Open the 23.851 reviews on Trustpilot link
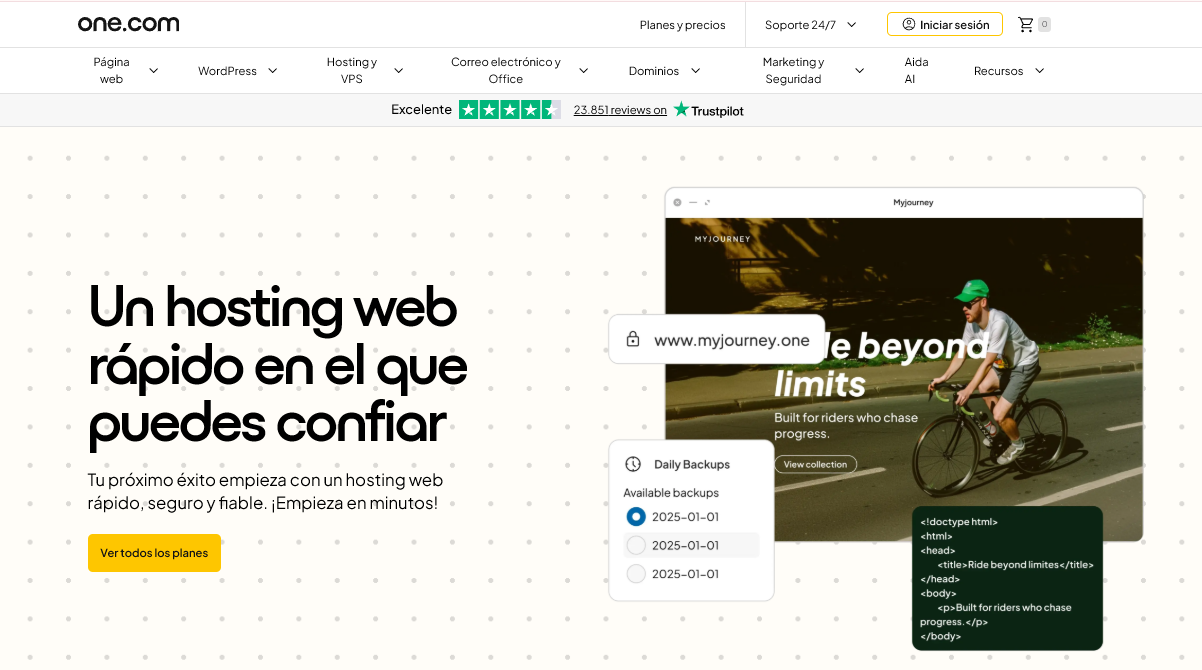This screenshot has height=670, width=1202. 619,110
